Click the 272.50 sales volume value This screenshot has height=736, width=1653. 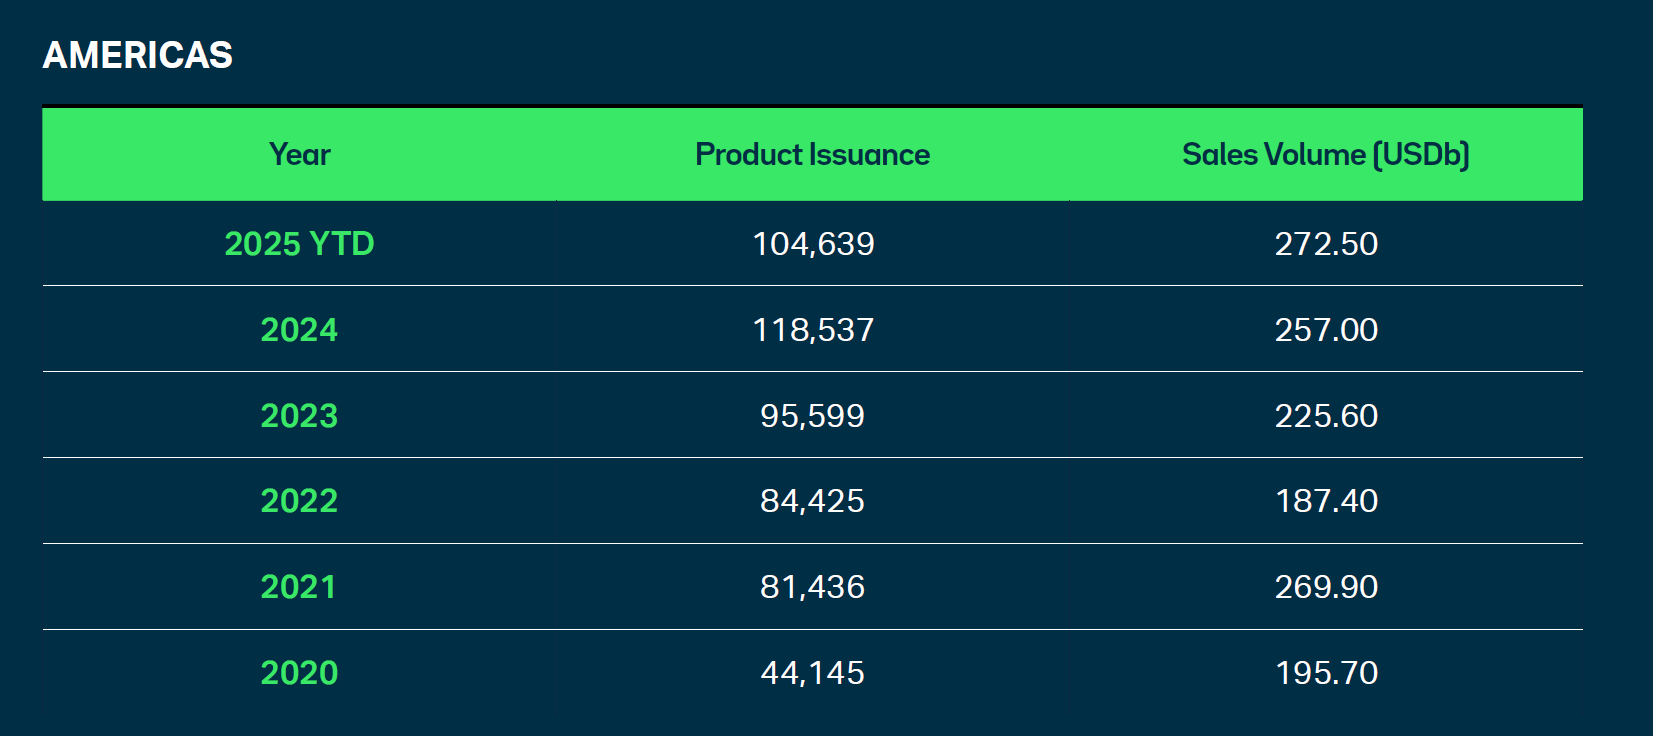pos(1326,244)
